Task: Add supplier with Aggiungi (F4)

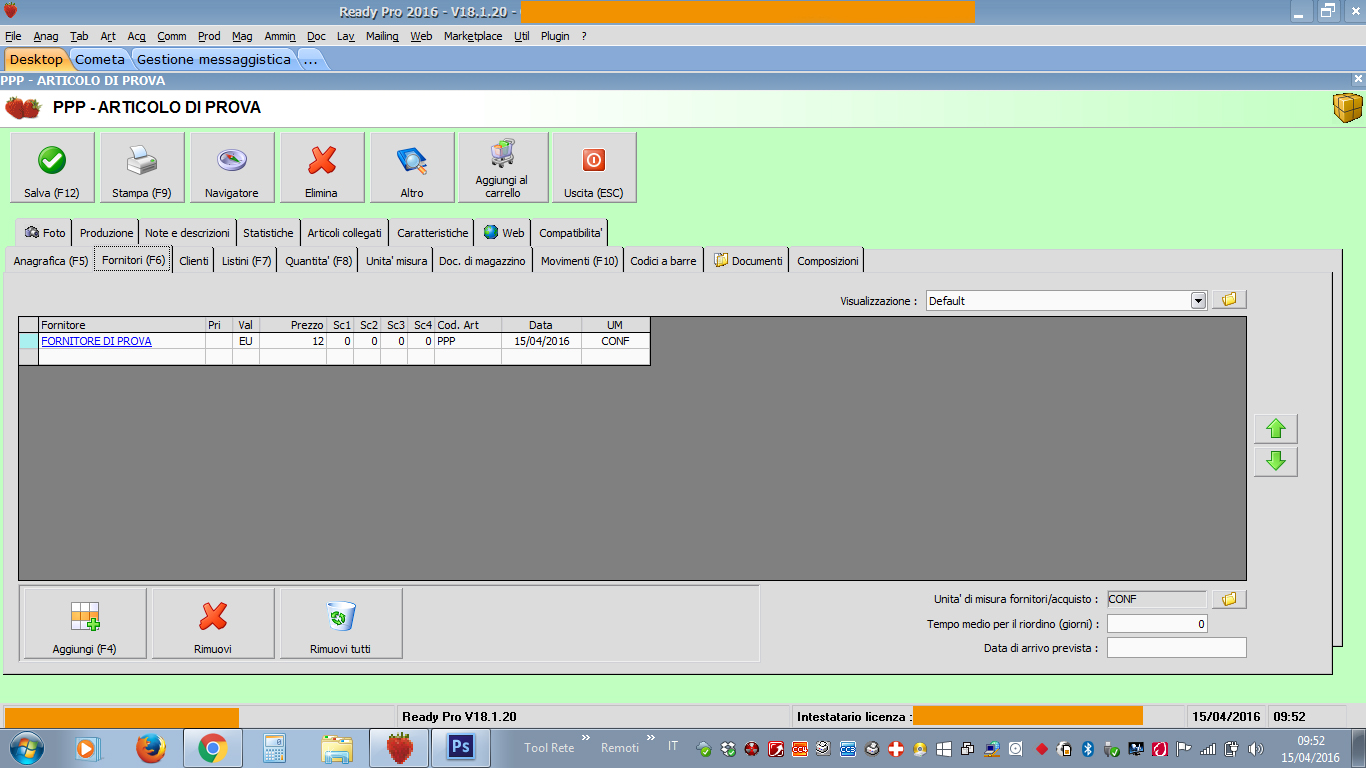Action: [x=85, y=623]
